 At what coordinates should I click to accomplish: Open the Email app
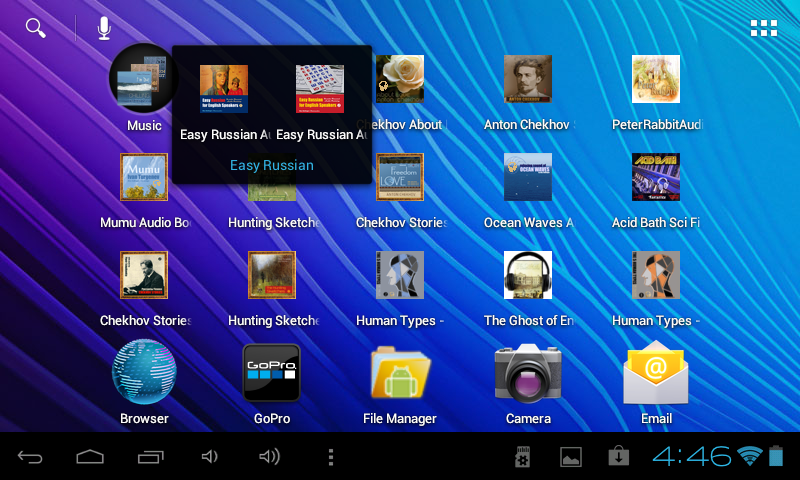point(656,373)
